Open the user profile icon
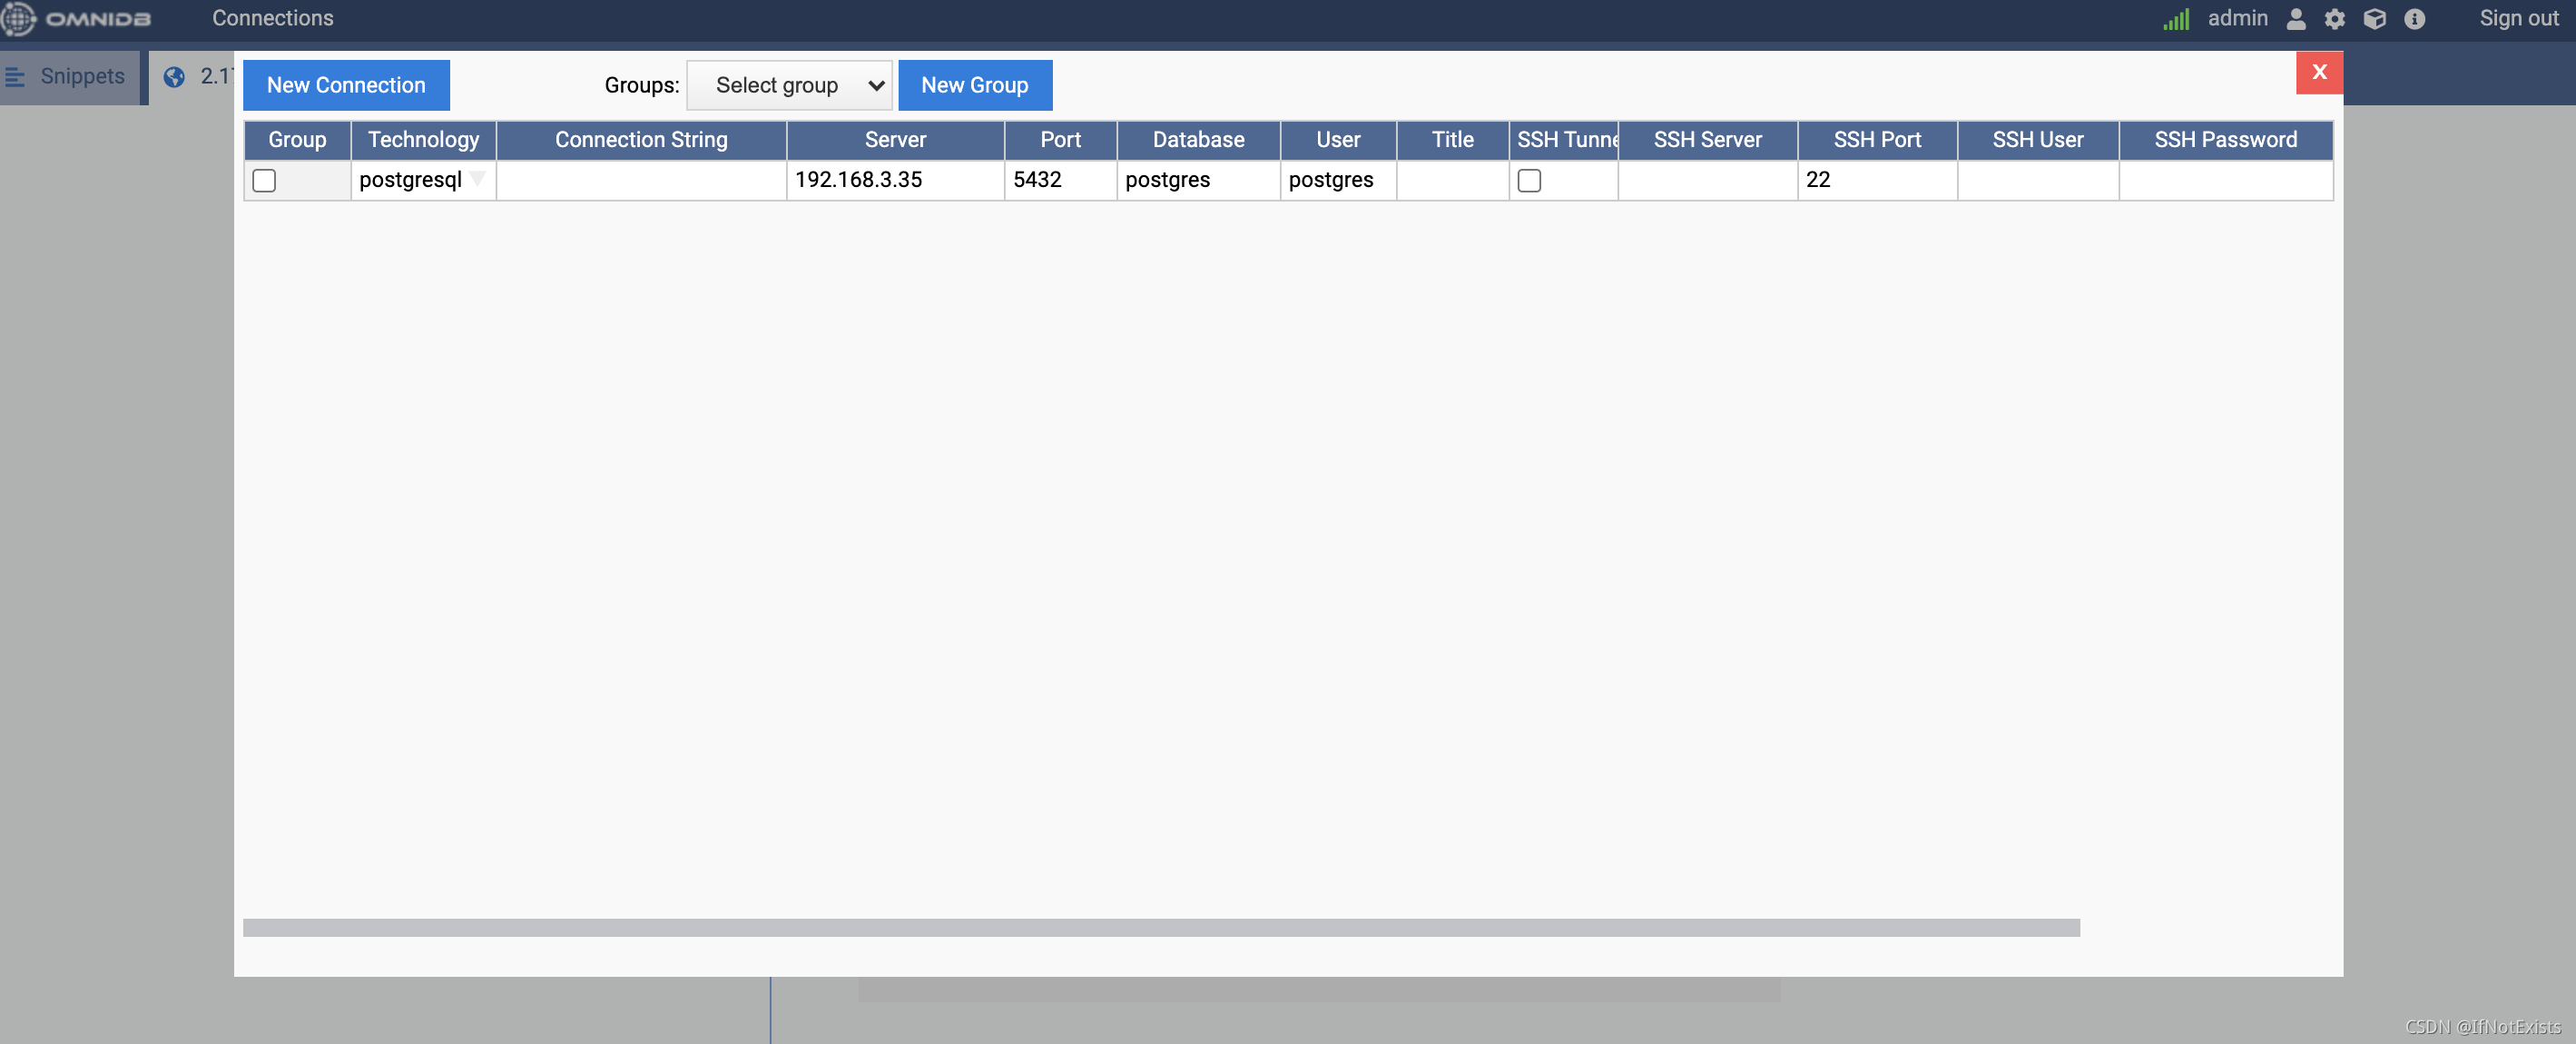This screenshot has height=1044, width=2576. [2296, 19]
